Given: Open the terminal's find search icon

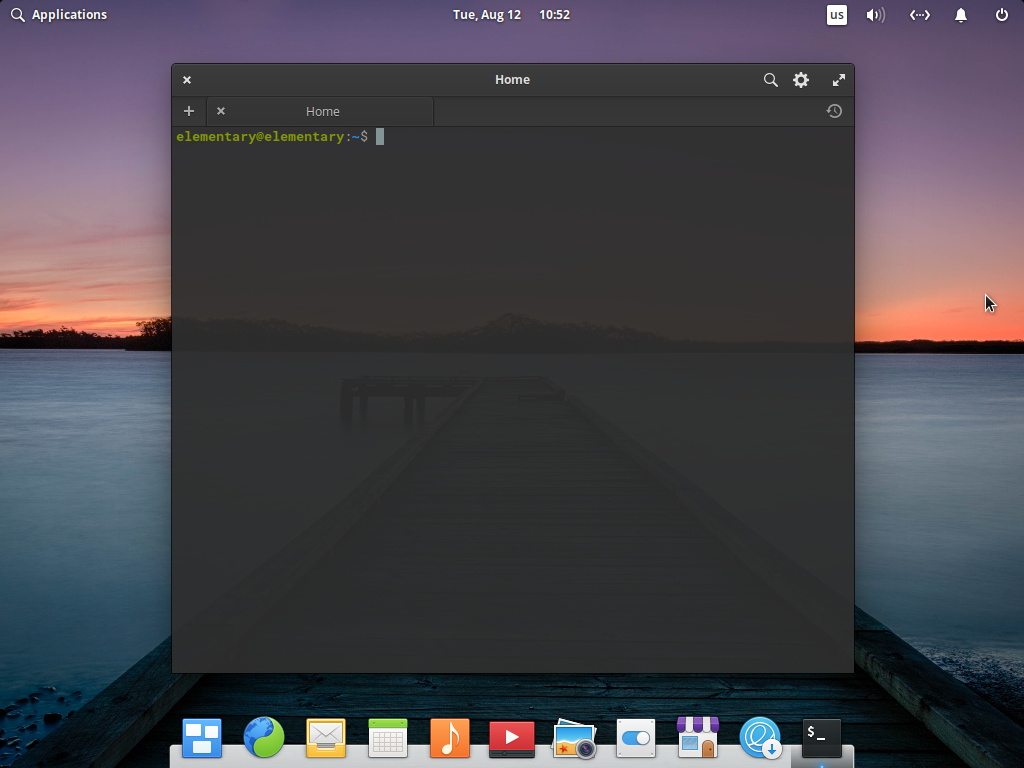Looking at the screenshot, I should pyautogui.click(x=770, y=80).
